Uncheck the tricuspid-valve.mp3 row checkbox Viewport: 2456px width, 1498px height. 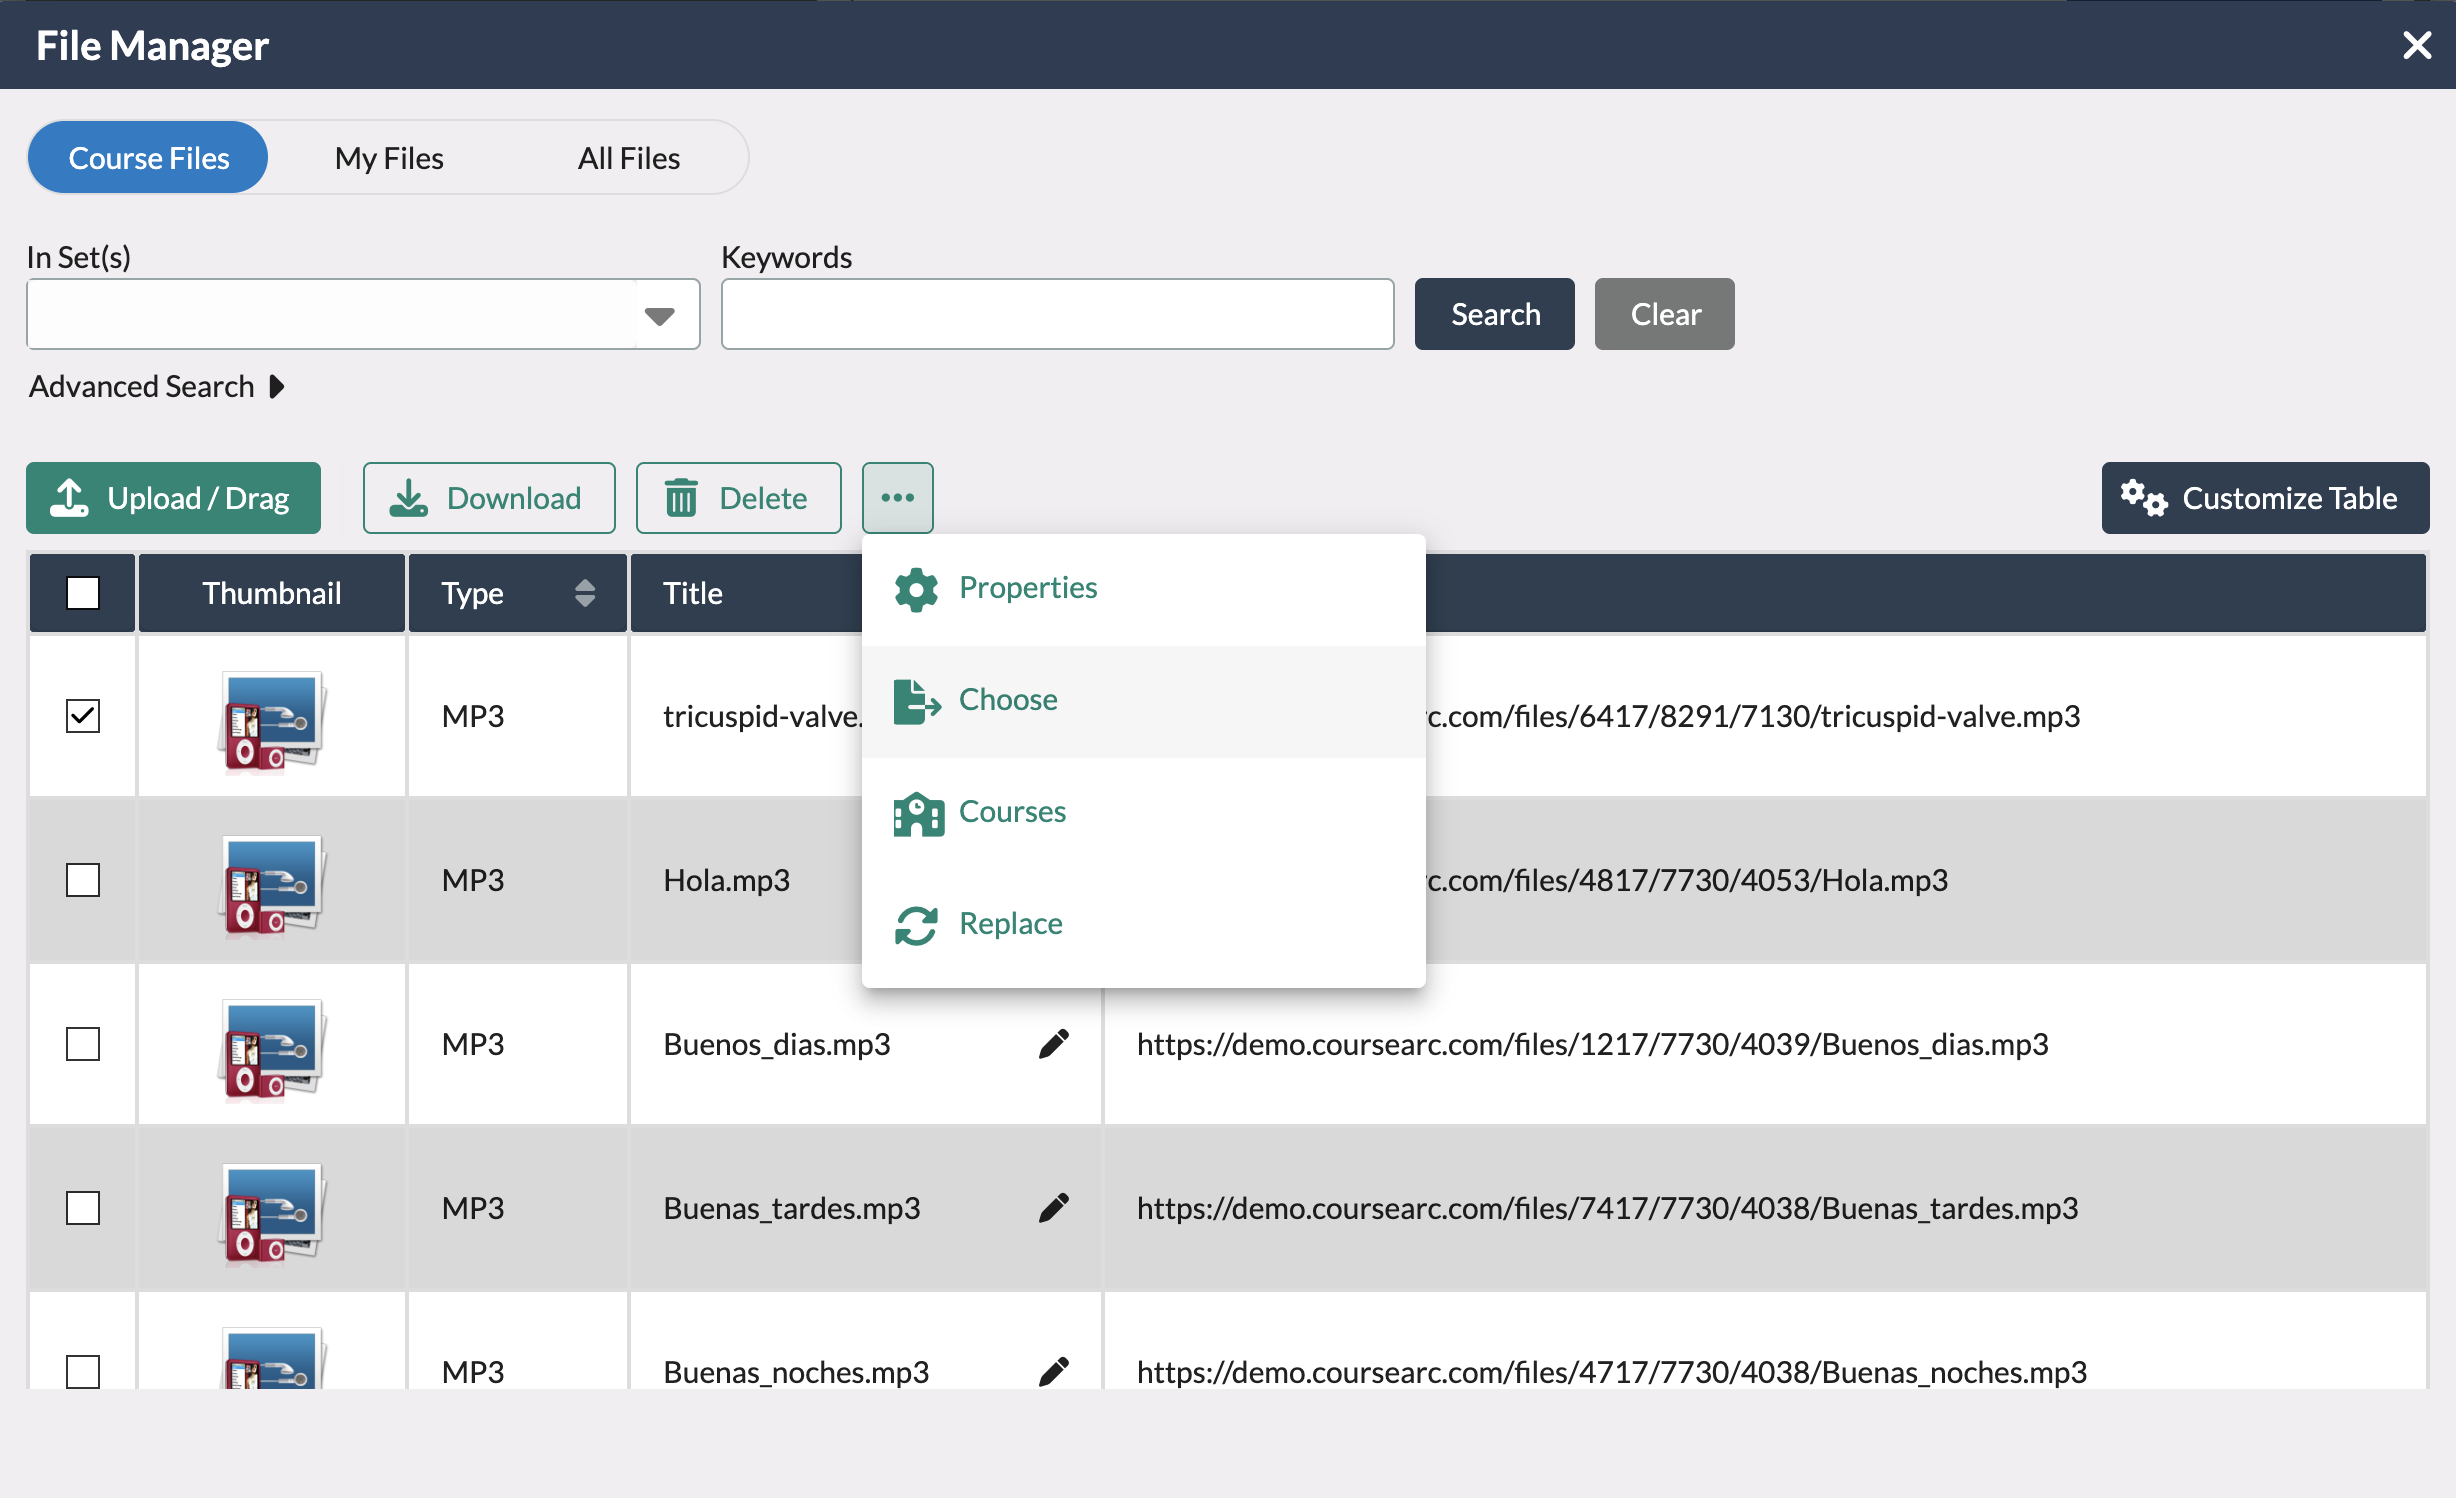tap(83, 716)
